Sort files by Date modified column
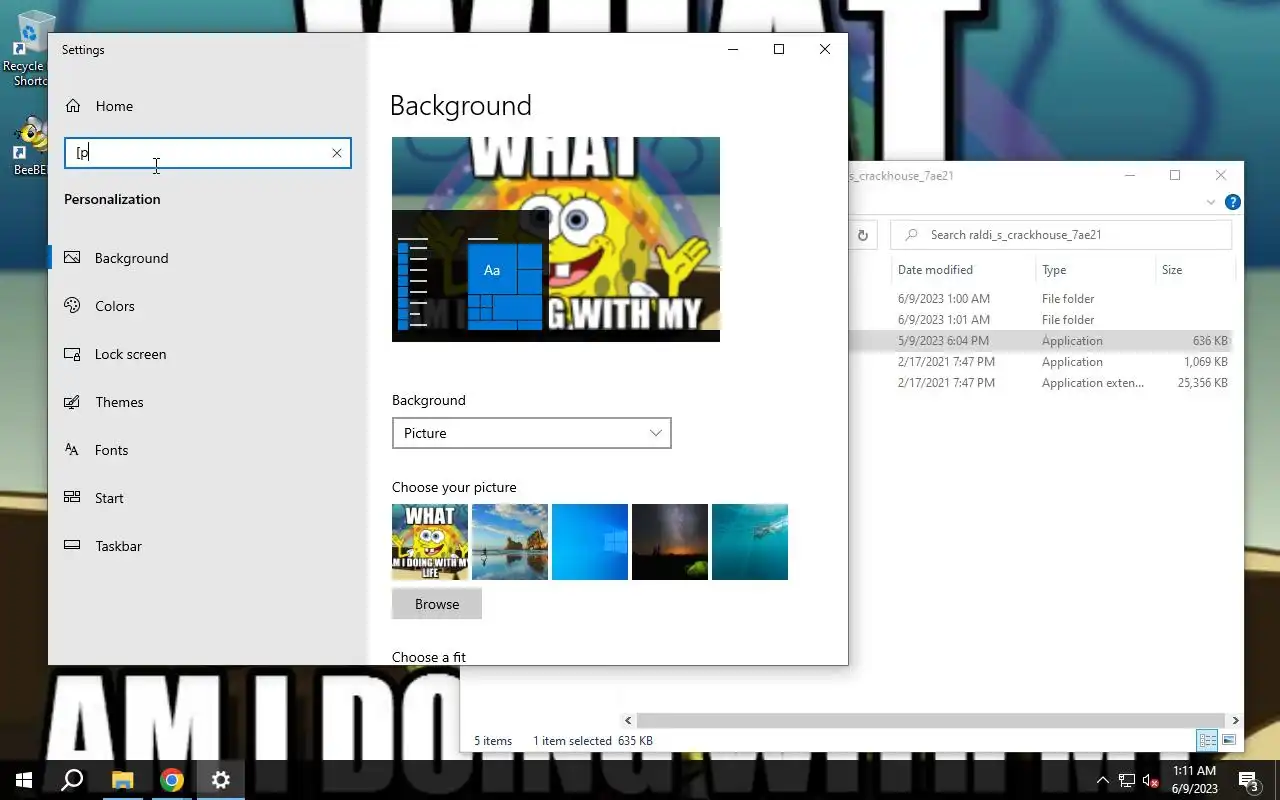Screen dimensions: 1280x800 click(x=935, y=270)
